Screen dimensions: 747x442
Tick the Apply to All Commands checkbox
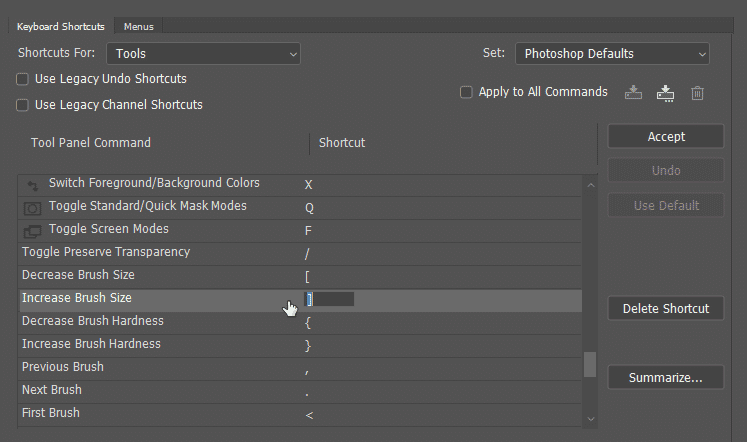coord(466,92)
